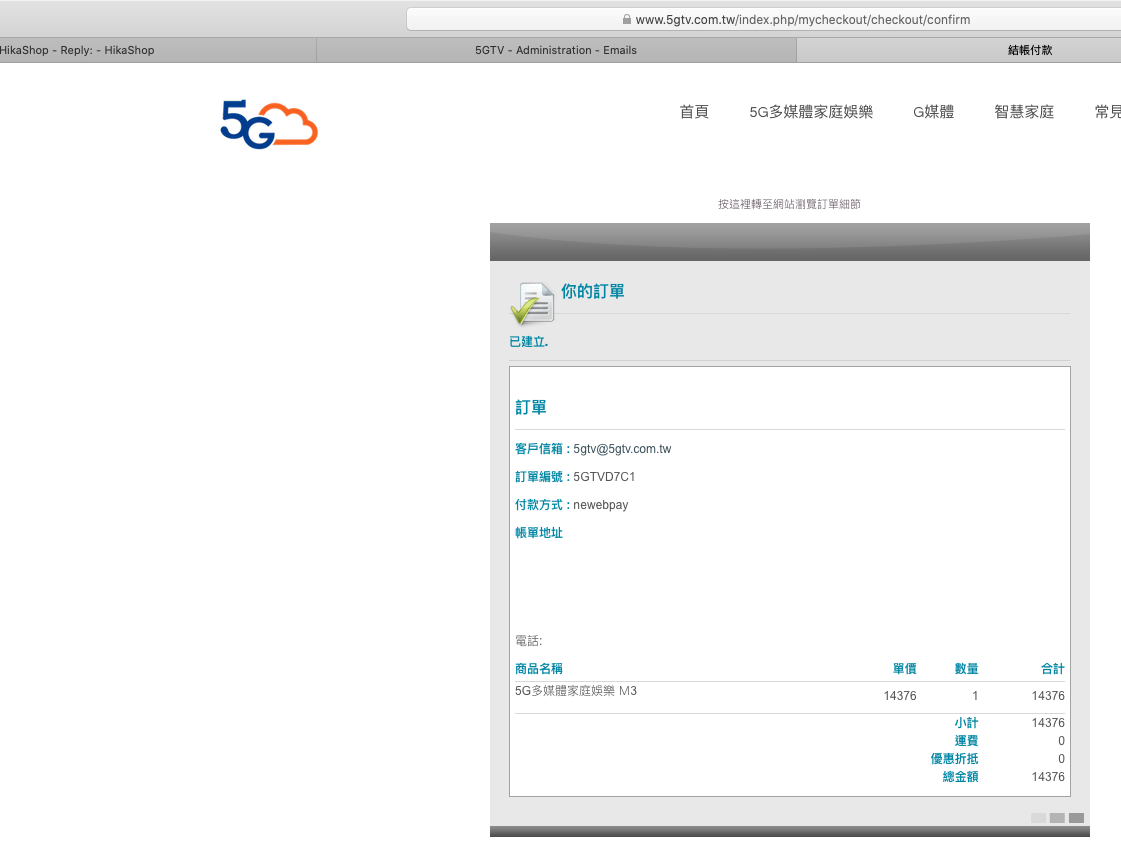
Task: Click the 總金額 label
Action: coord(960,776)
